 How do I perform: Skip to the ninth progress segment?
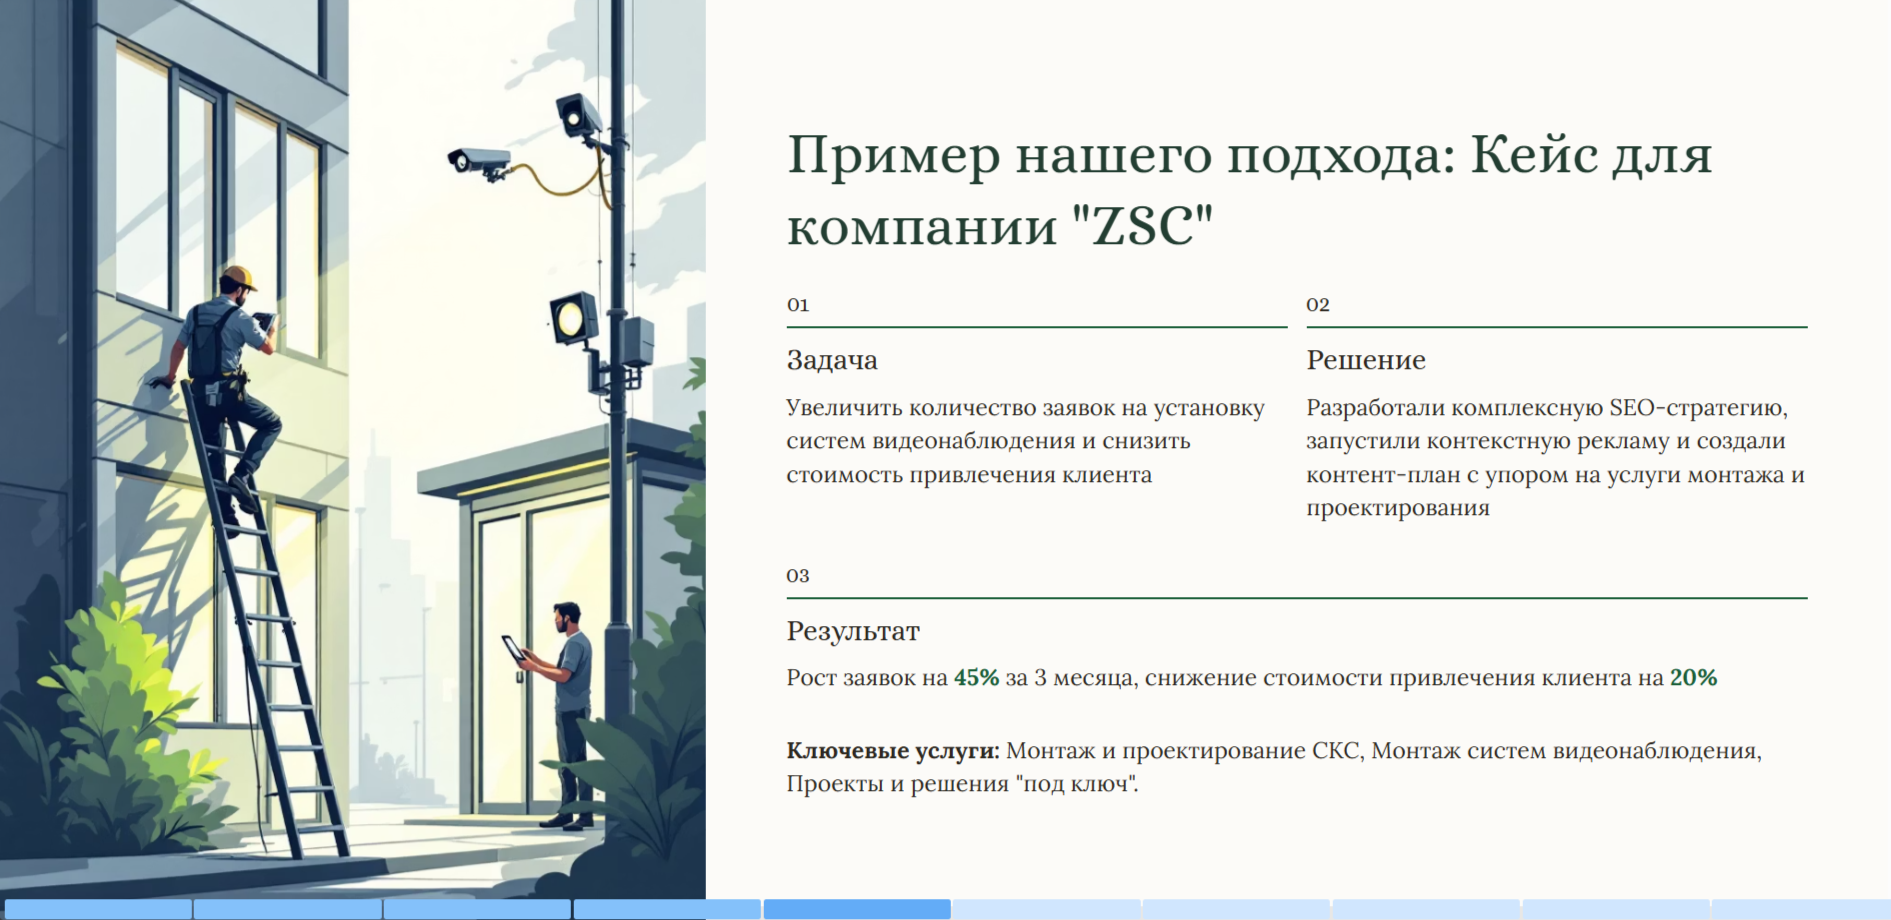tap(1617, 909)
